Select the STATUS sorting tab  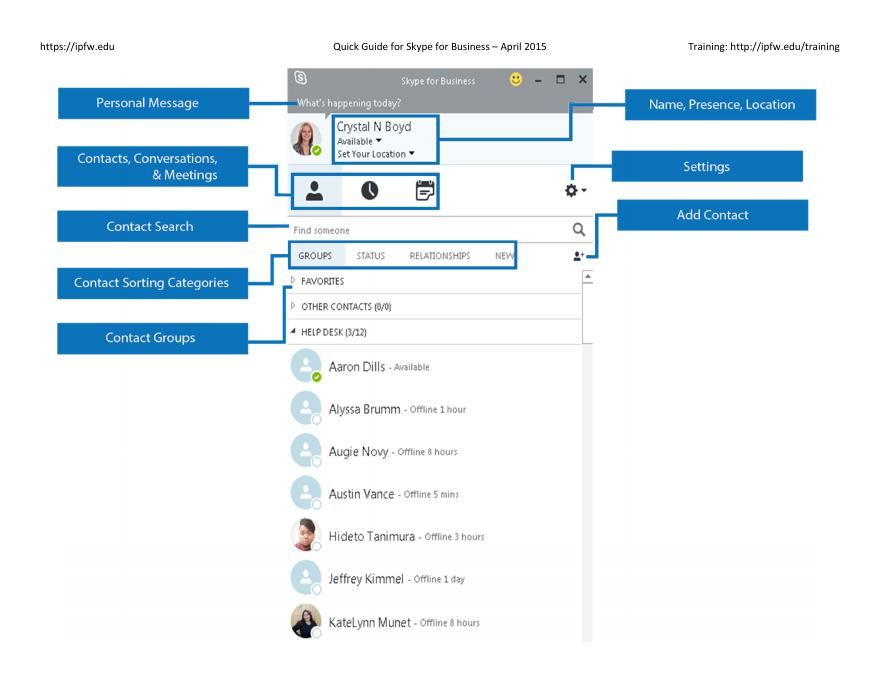pyautogui.click(x=371, y=256)
